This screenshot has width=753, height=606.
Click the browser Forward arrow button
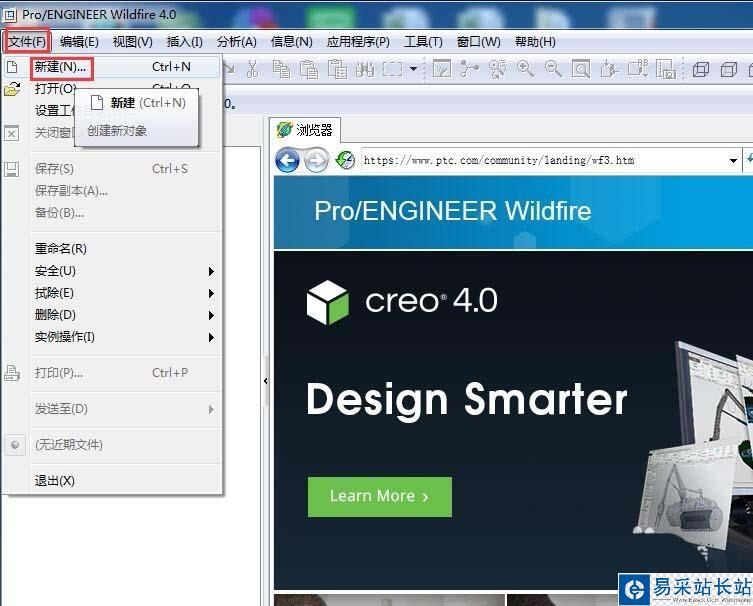pyautogui.click(x=316, y=160)
